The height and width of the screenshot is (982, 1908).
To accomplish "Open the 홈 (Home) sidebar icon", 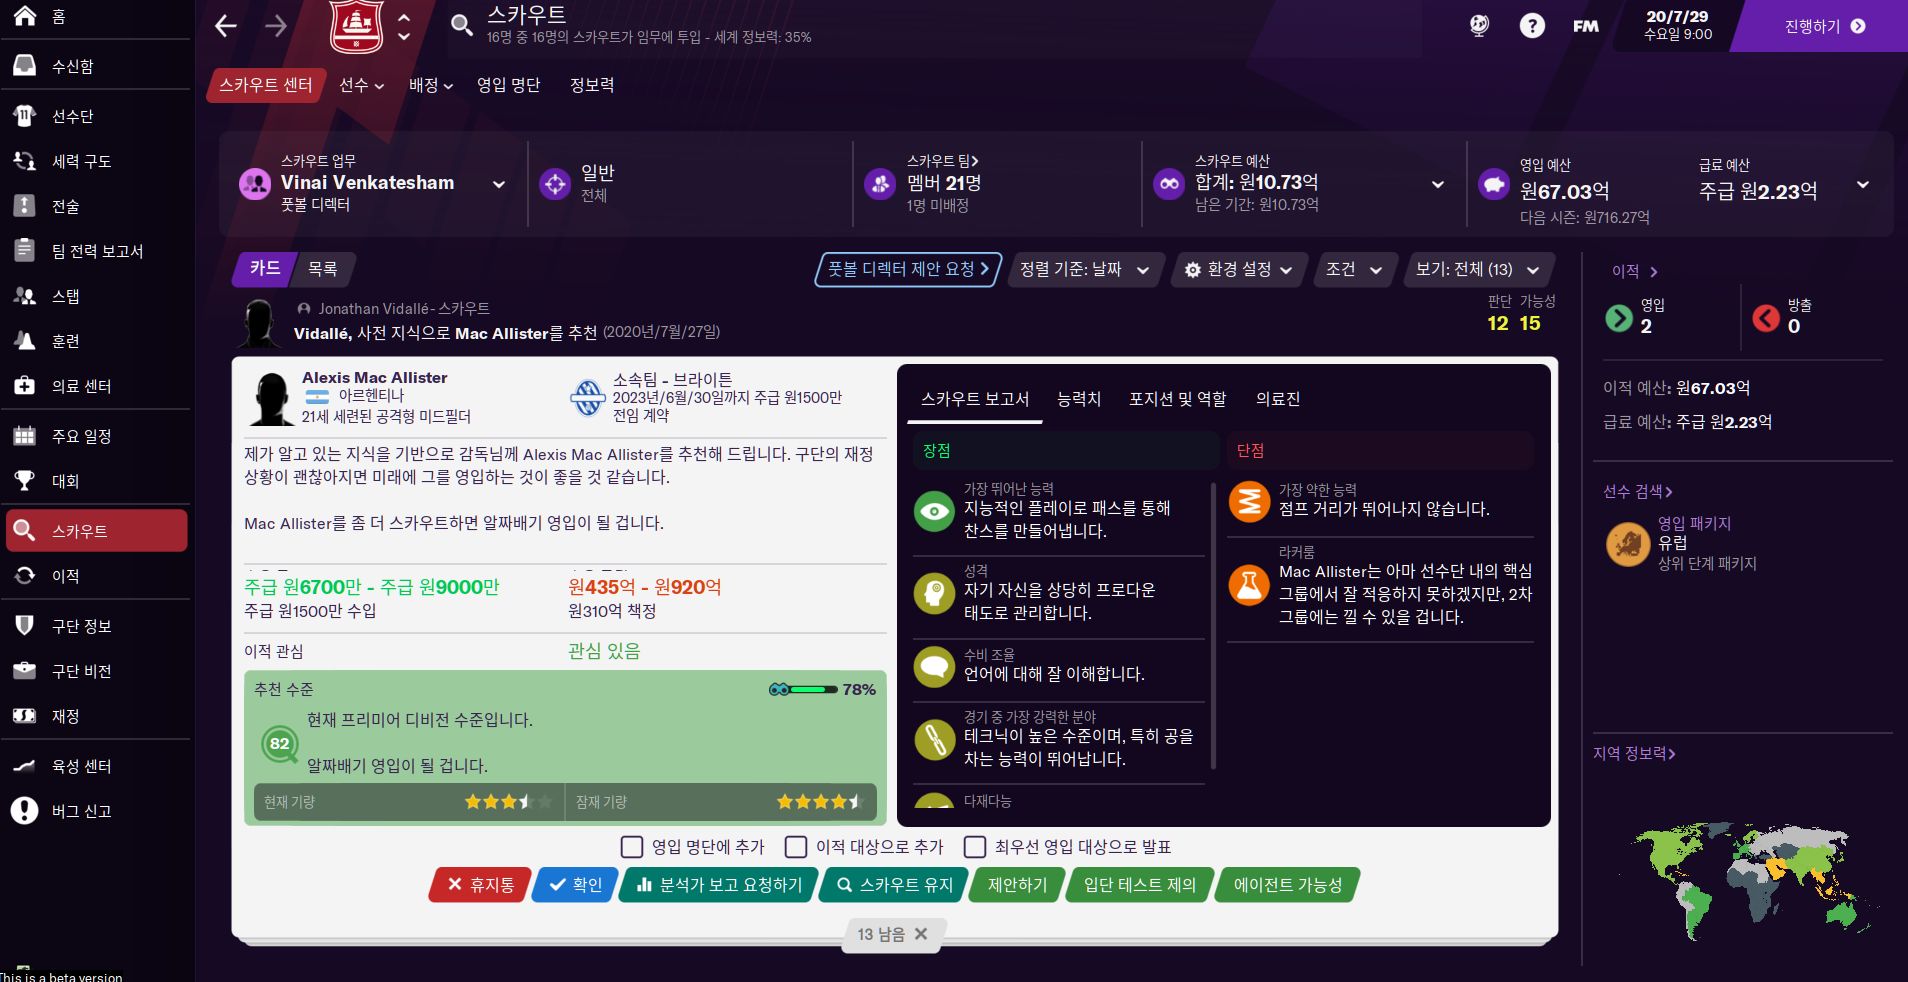I will pos(24,16).
